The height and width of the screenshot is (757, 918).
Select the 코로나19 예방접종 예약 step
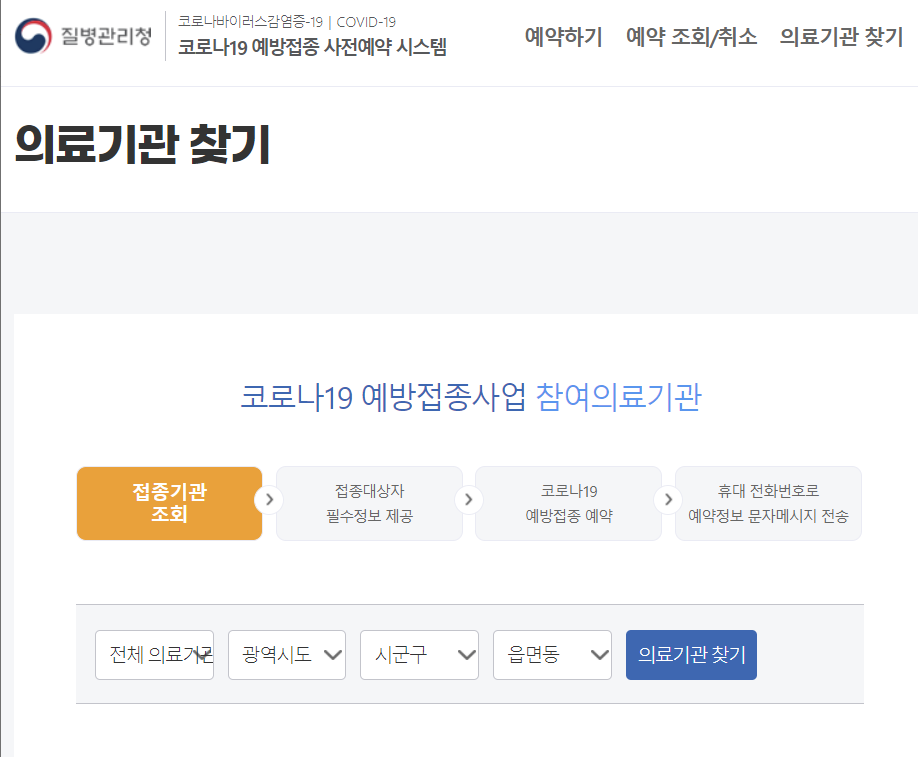coord(568,503)
